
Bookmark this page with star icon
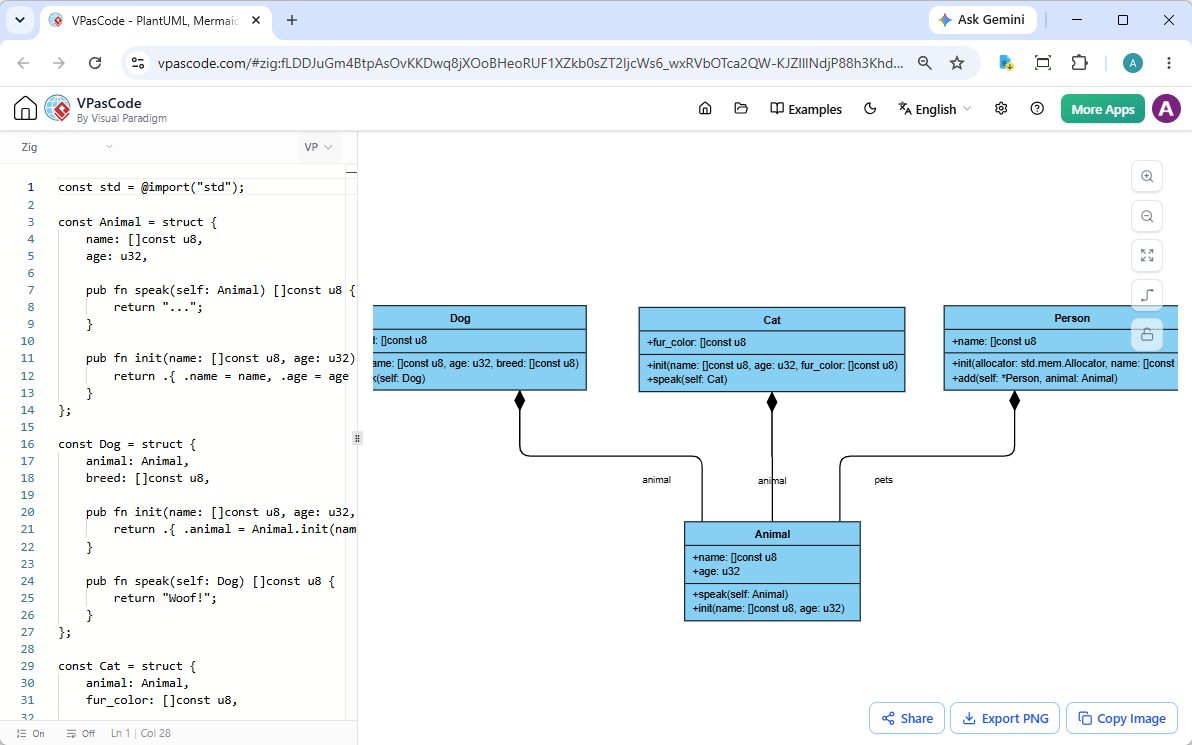[x=957, y=63]
